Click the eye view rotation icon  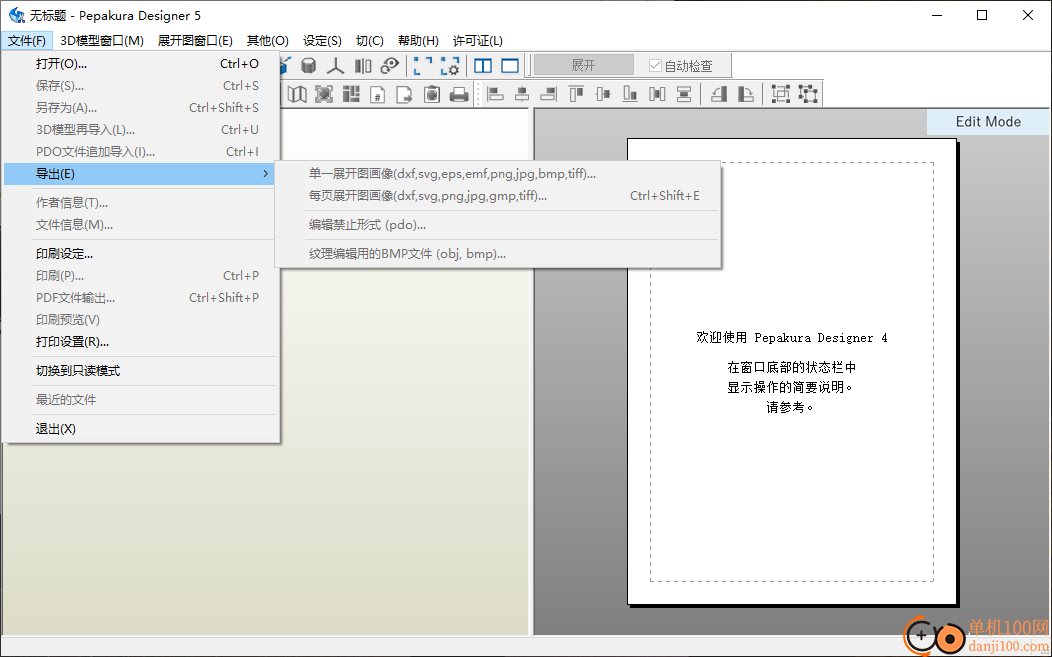click(x=390, y=65)
